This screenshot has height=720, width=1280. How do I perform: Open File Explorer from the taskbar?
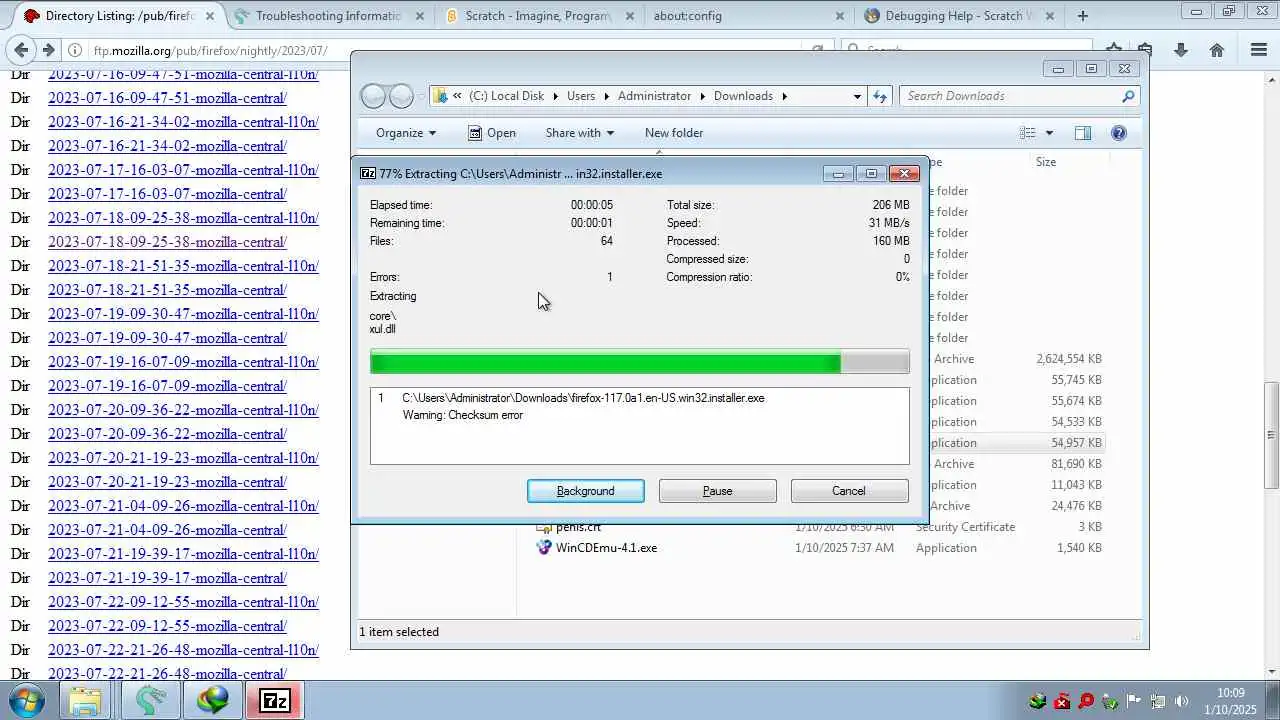pos(86,700)
